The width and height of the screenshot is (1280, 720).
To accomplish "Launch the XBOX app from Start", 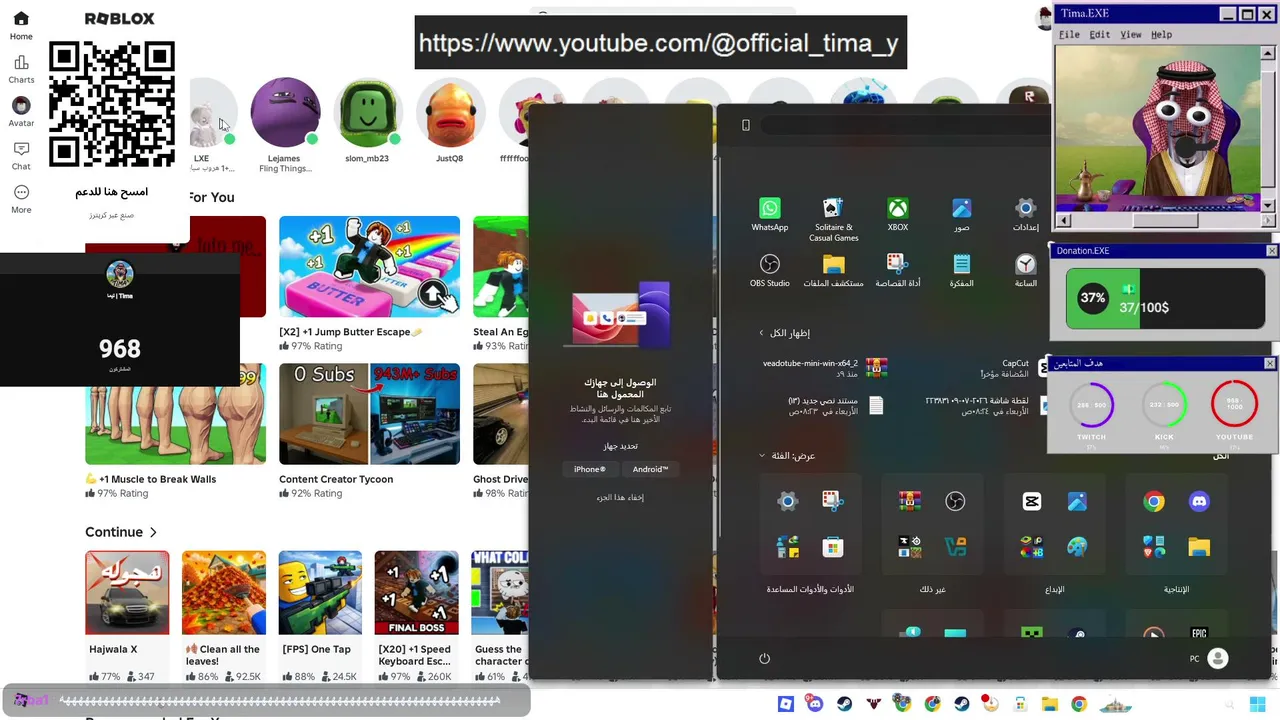I will coord(898,214).
